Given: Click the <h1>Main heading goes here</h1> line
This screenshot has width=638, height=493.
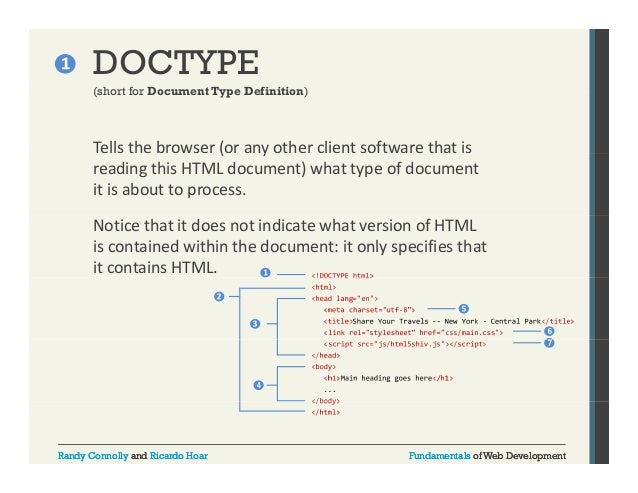Looking at the screenshot, I should coord(388,378).
